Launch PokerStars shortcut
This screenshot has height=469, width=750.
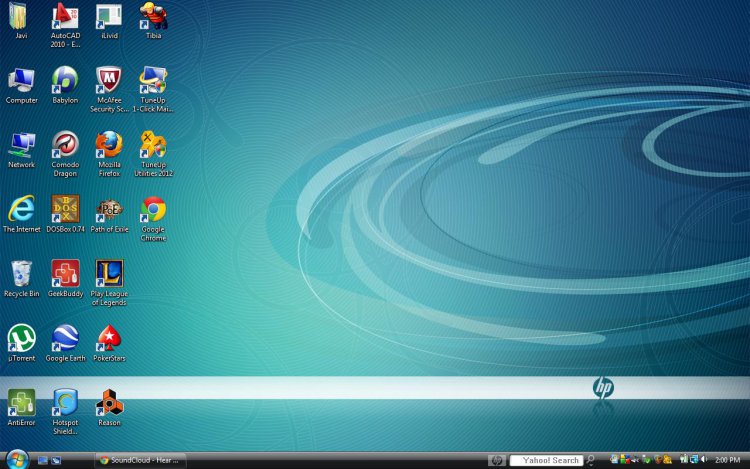click(109, 343)
